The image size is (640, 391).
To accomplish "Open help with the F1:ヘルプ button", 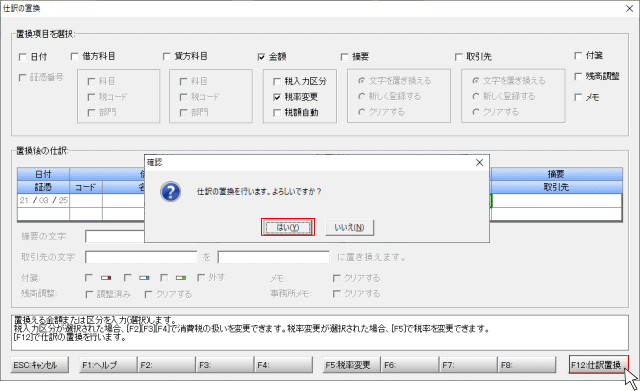I will tap(108, 365).
